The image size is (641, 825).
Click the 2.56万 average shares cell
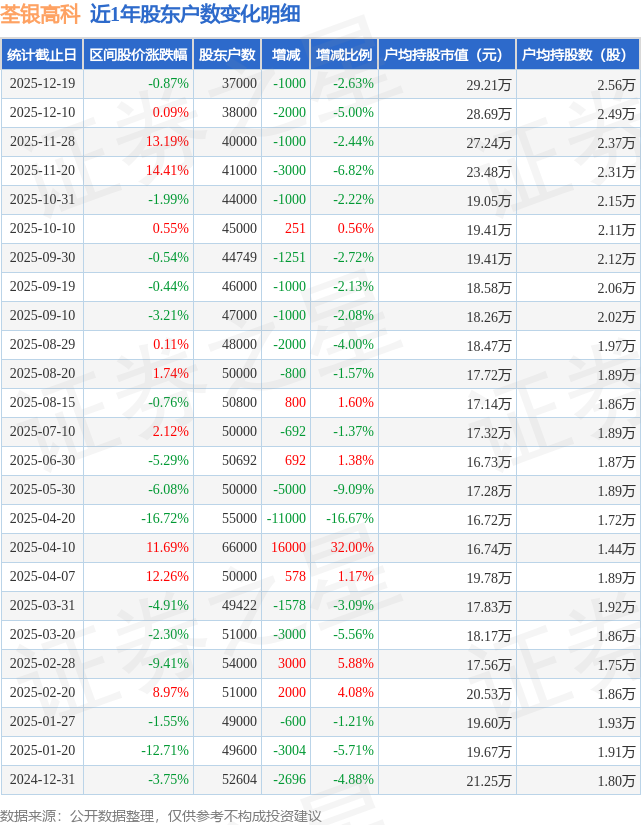pos(615,85)
